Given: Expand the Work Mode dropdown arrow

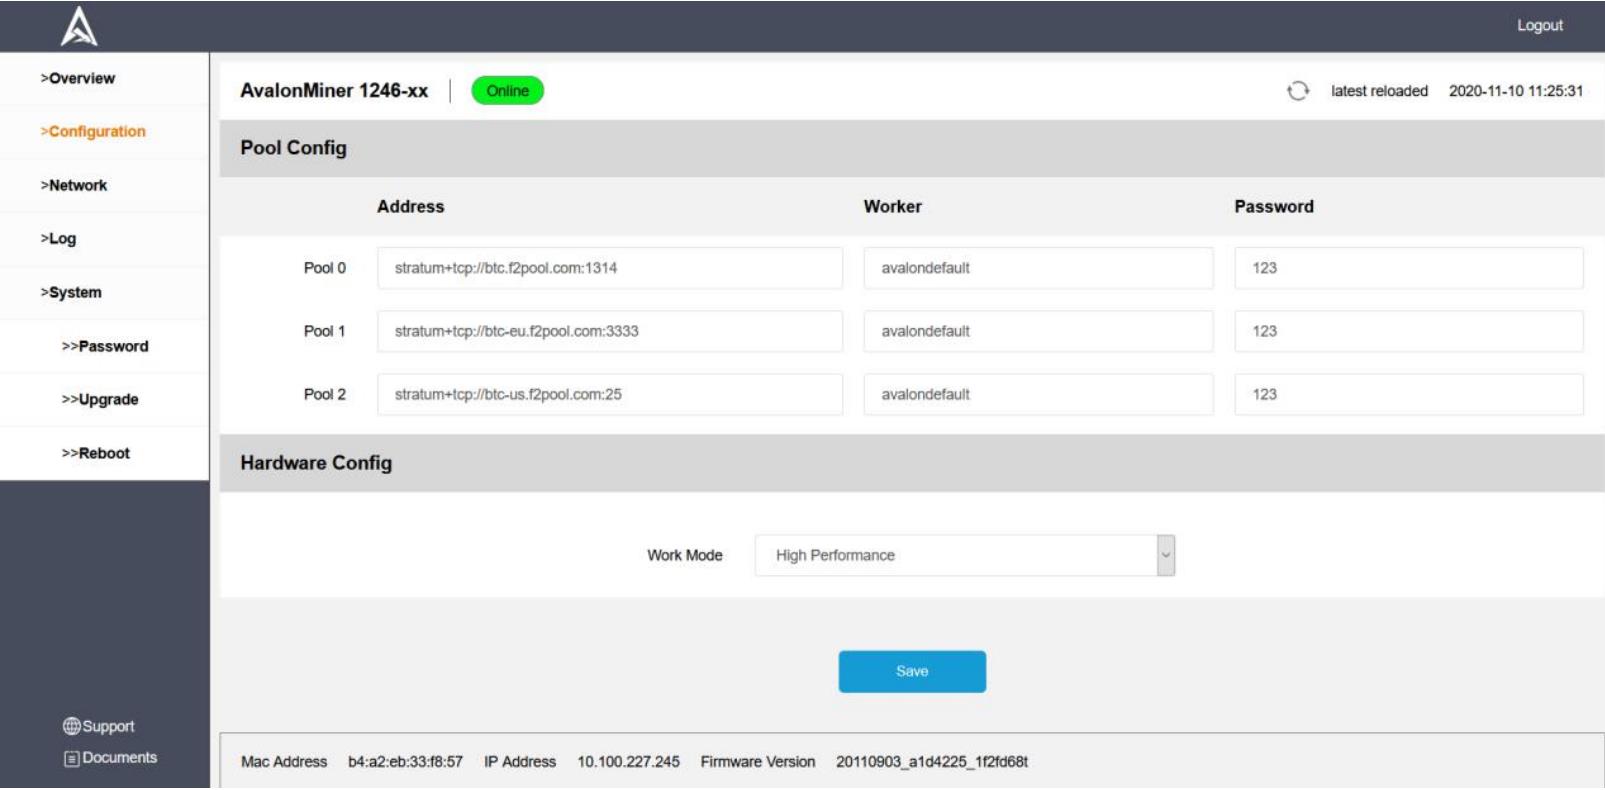Looking at the screenshot, I should point(1165,556).
